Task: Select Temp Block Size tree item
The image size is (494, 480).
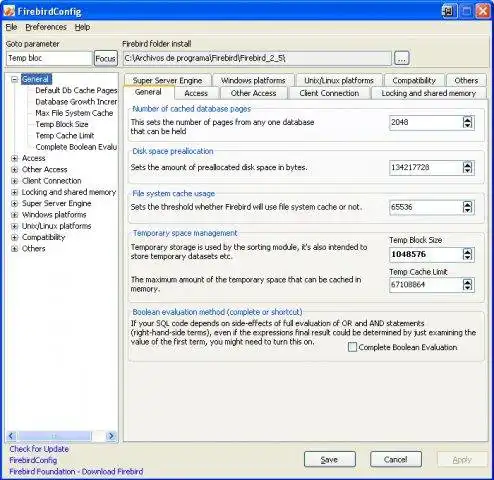Action: [62, 124]
